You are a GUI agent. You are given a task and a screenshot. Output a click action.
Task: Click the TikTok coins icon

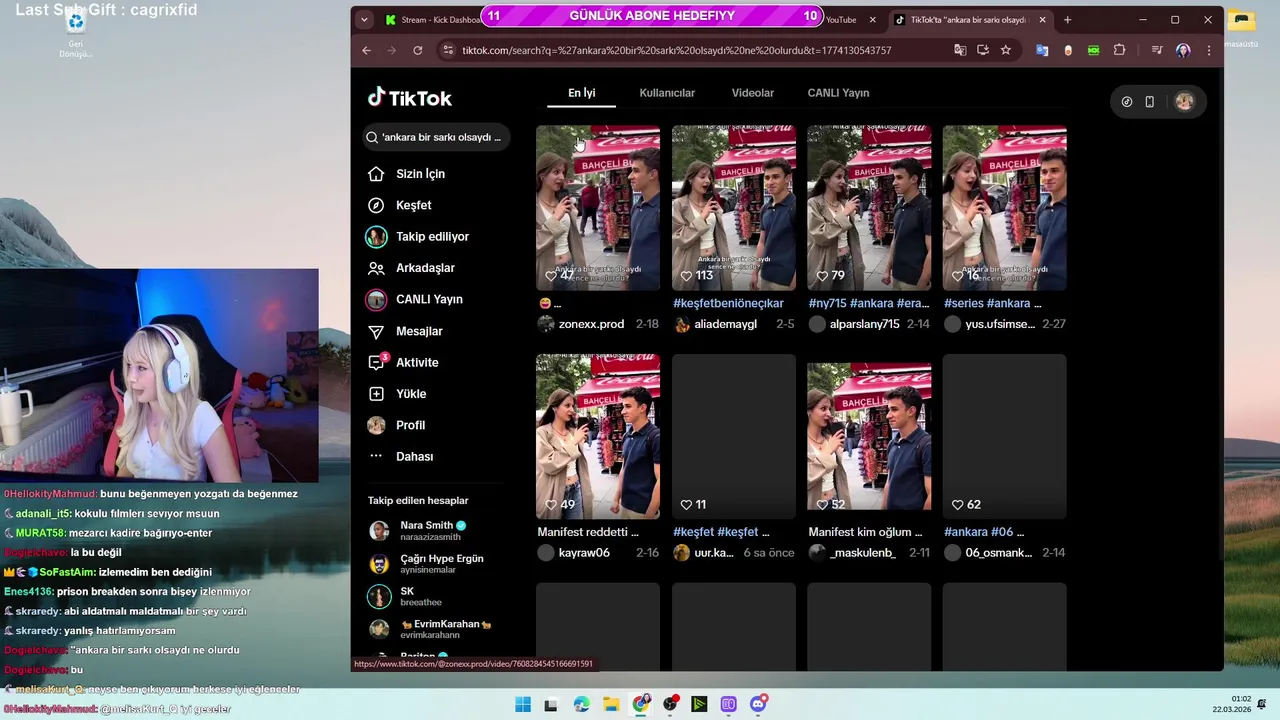point(1127,101)
